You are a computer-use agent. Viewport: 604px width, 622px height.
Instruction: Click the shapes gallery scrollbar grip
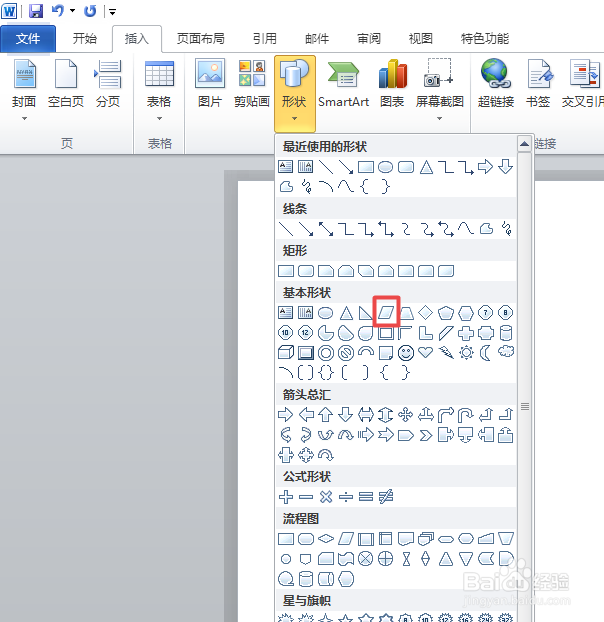pyautogui.click(x=525, y=406)
